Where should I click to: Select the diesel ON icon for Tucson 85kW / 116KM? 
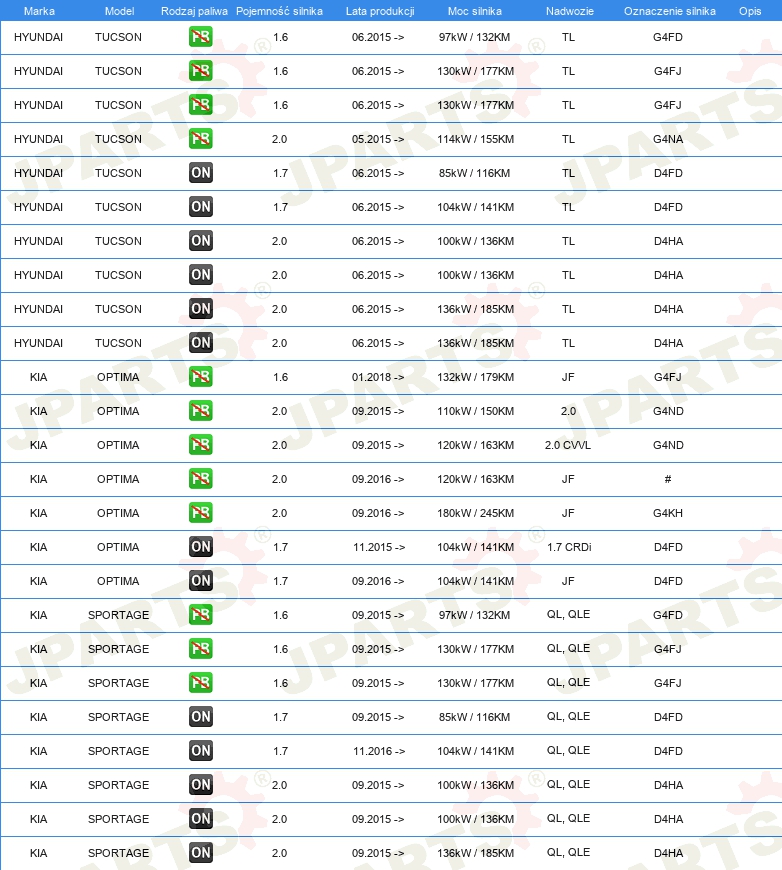pos(200,173)
